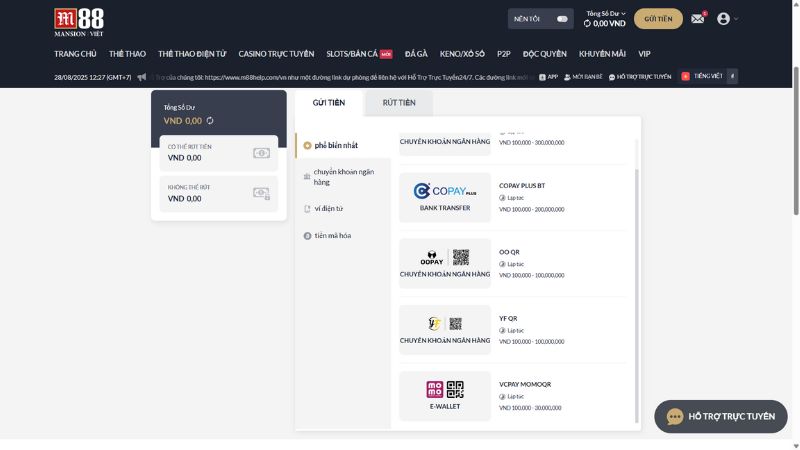800x450 pixels.
Task: Click the M88 Mansion logo
Action: point(78,20)
